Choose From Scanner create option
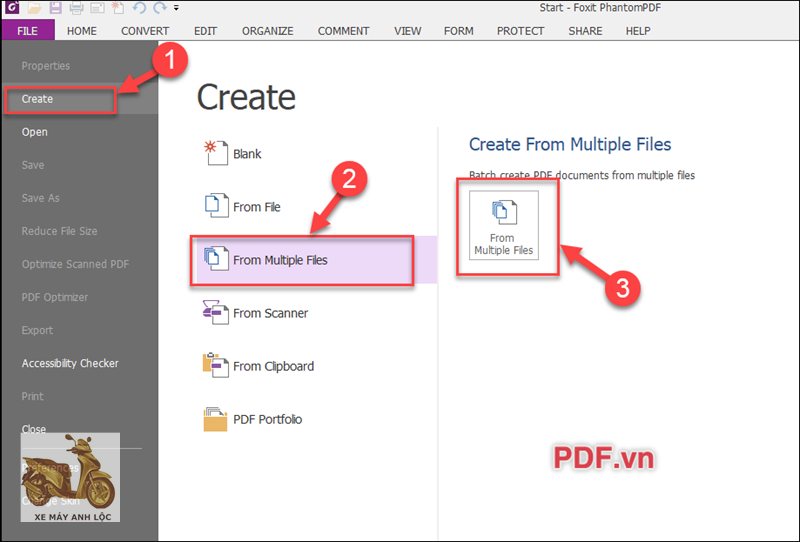The height and width of the screenshot is (542, 800). click(270, 313)
